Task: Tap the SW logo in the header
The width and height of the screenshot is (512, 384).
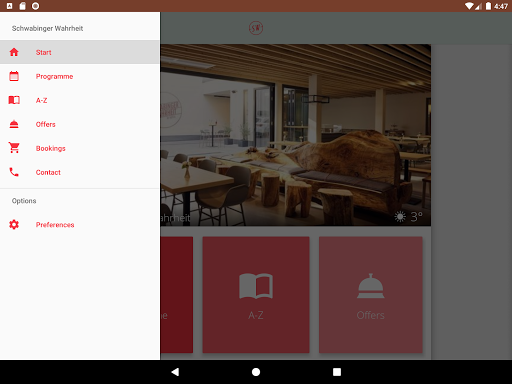Action: coord(256,28)
